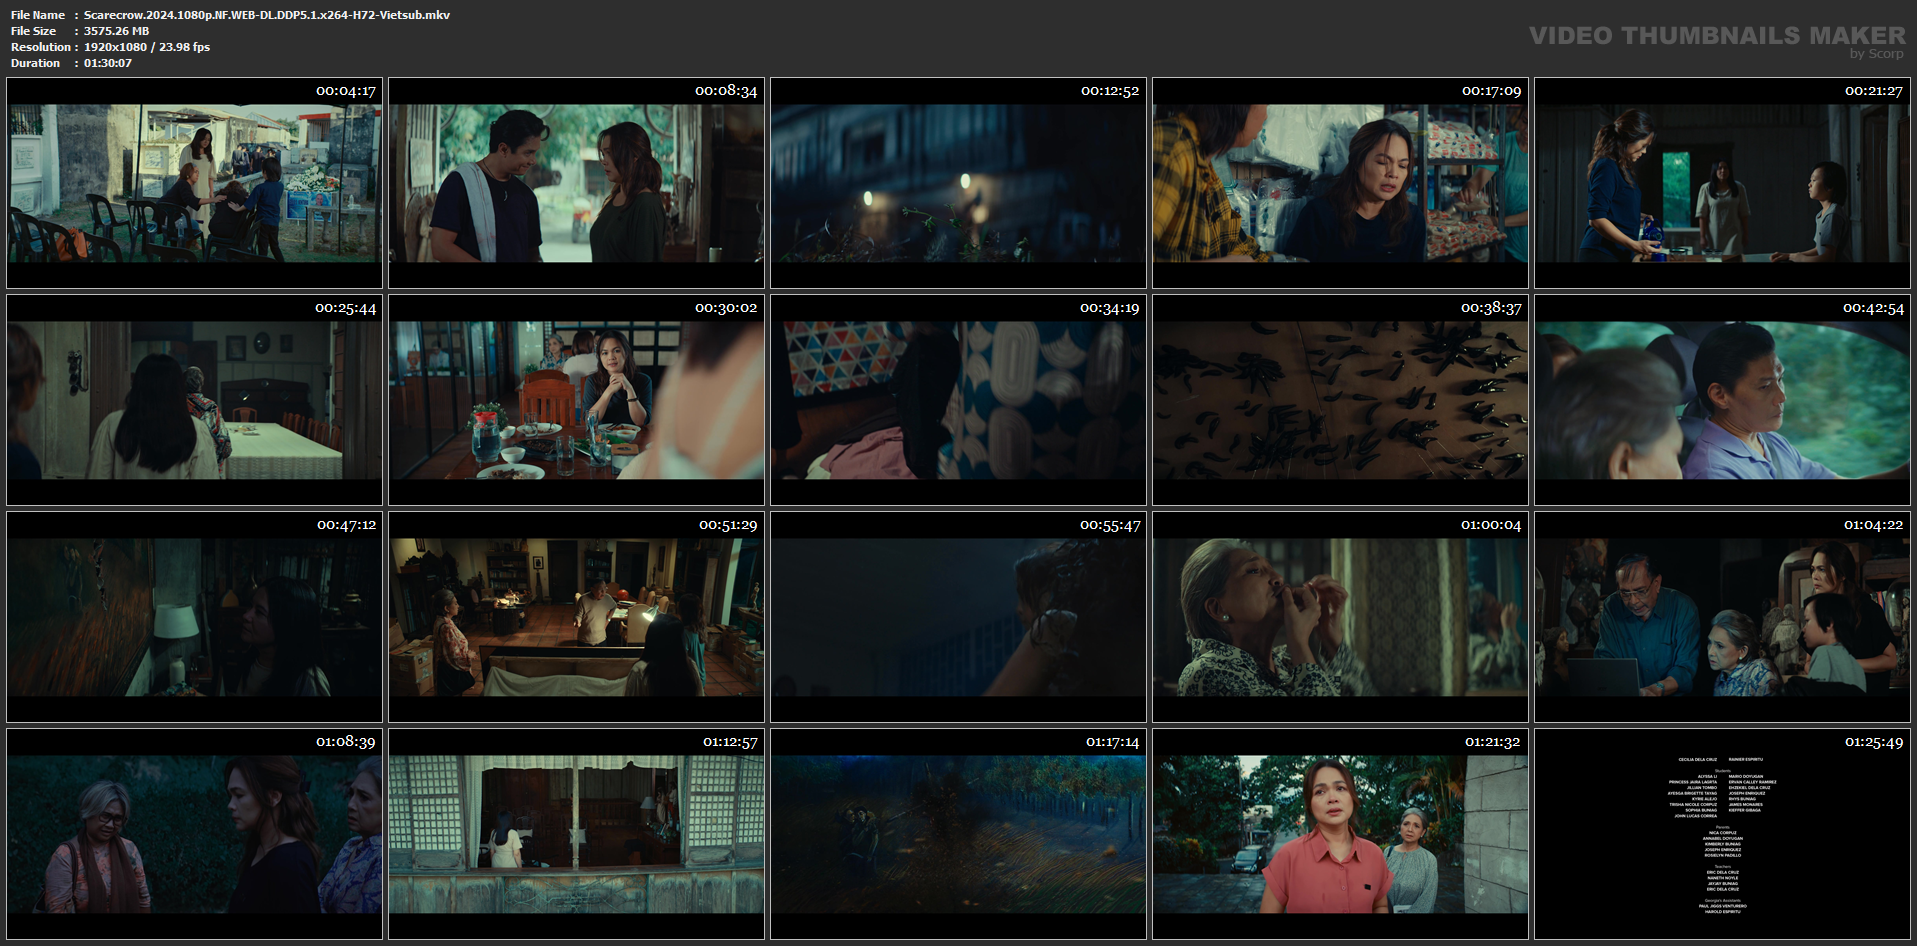Click the Resolution label
Viewport: 1917px width, 946px height.
pyautogui.click(x=41, y=47)
